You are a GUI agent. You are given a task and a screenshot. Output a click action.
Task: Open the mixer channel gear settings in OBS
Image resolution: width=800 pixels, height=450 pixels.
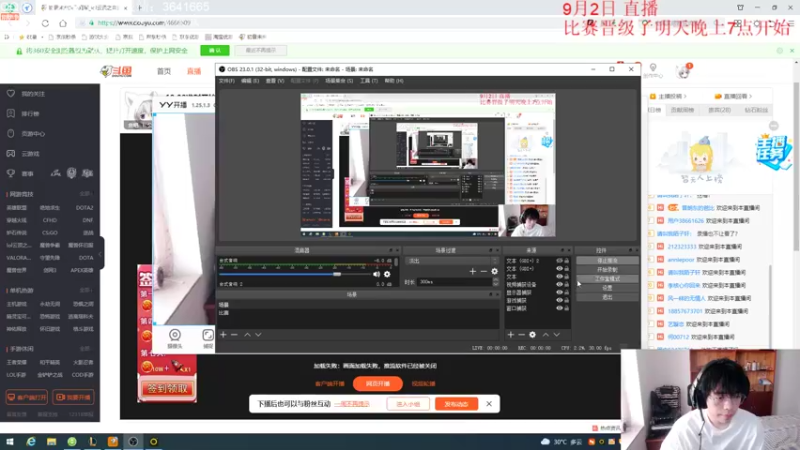pyautogui.click(x=387, y=274)
